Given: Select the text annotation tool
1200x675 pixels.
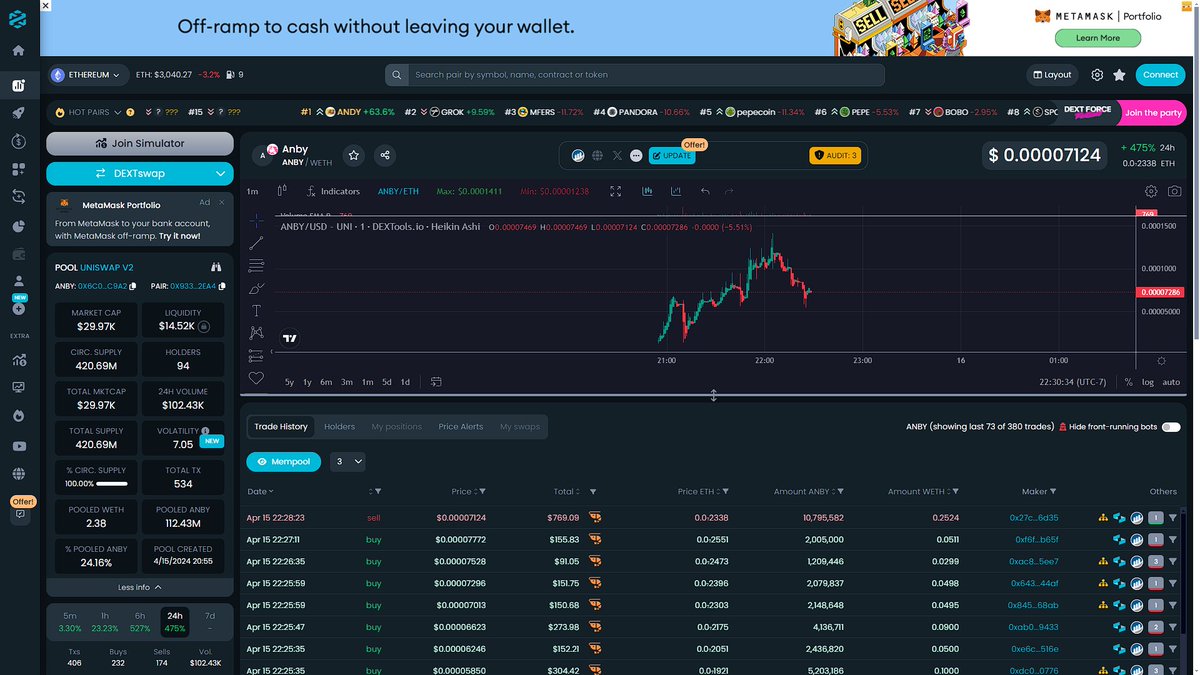Looking at the screenshot, I should click(256, 311).
